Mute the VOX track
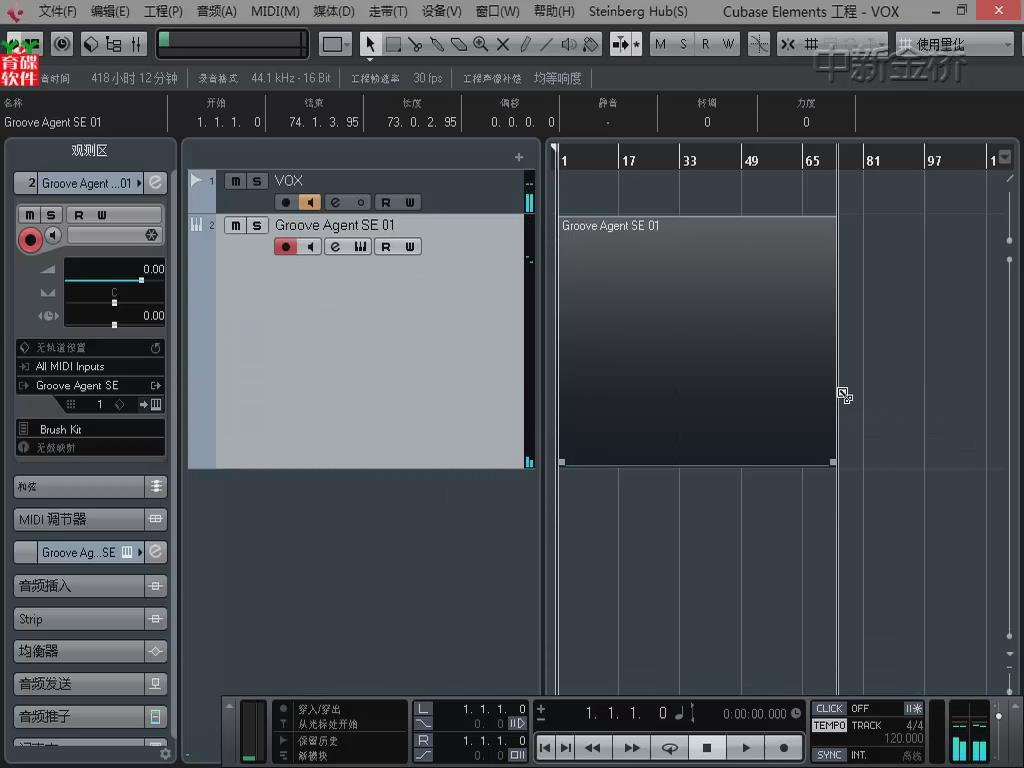 pos(236,181)
